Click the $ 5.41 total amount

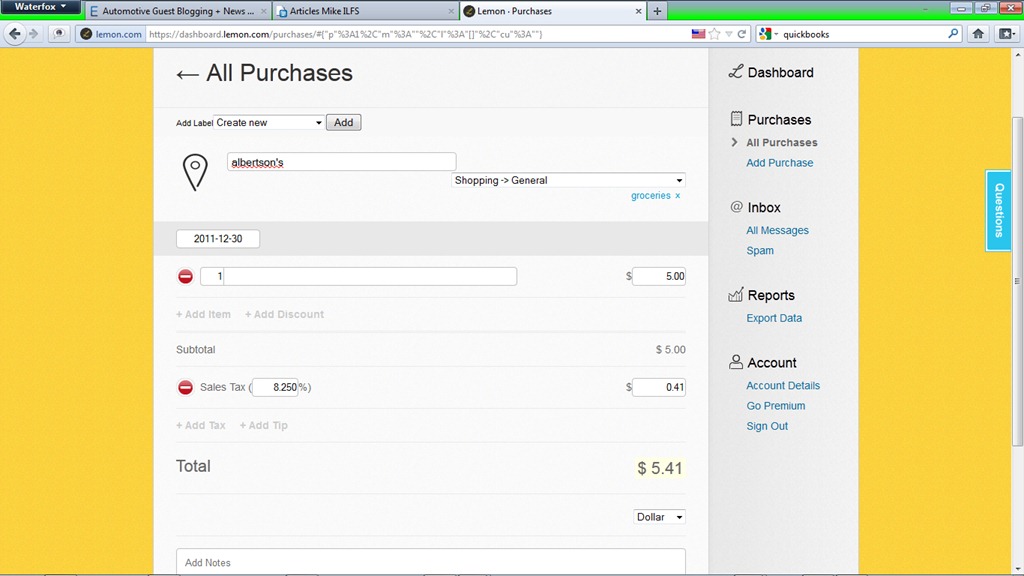(x=660, y=468)
